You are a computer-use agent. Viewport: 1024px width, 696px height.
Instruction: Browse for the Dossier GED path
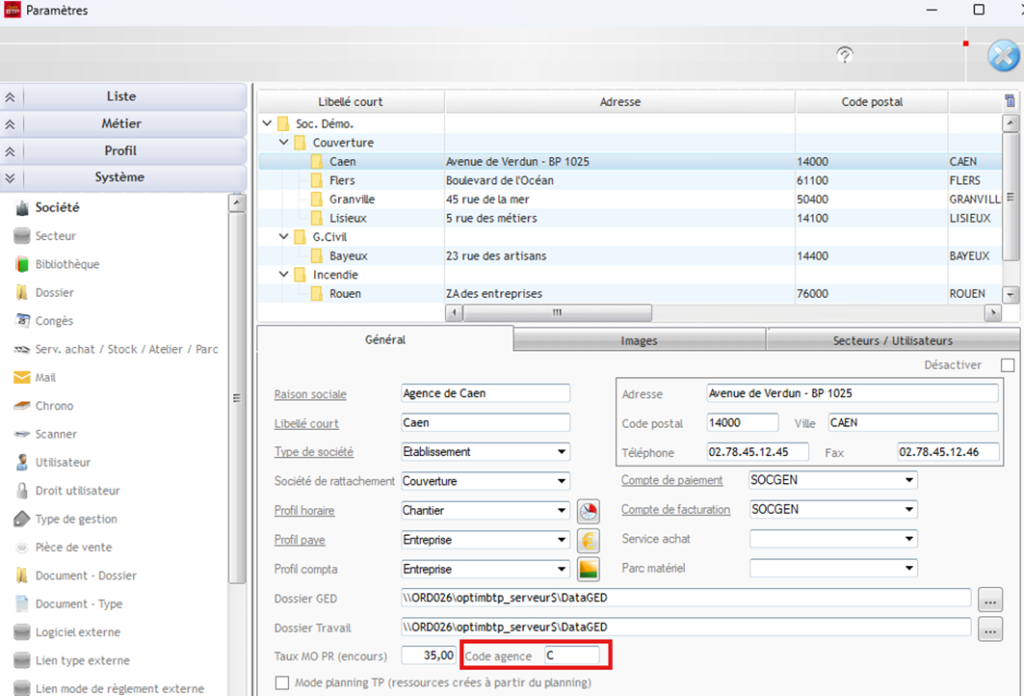tap(990, 600)
